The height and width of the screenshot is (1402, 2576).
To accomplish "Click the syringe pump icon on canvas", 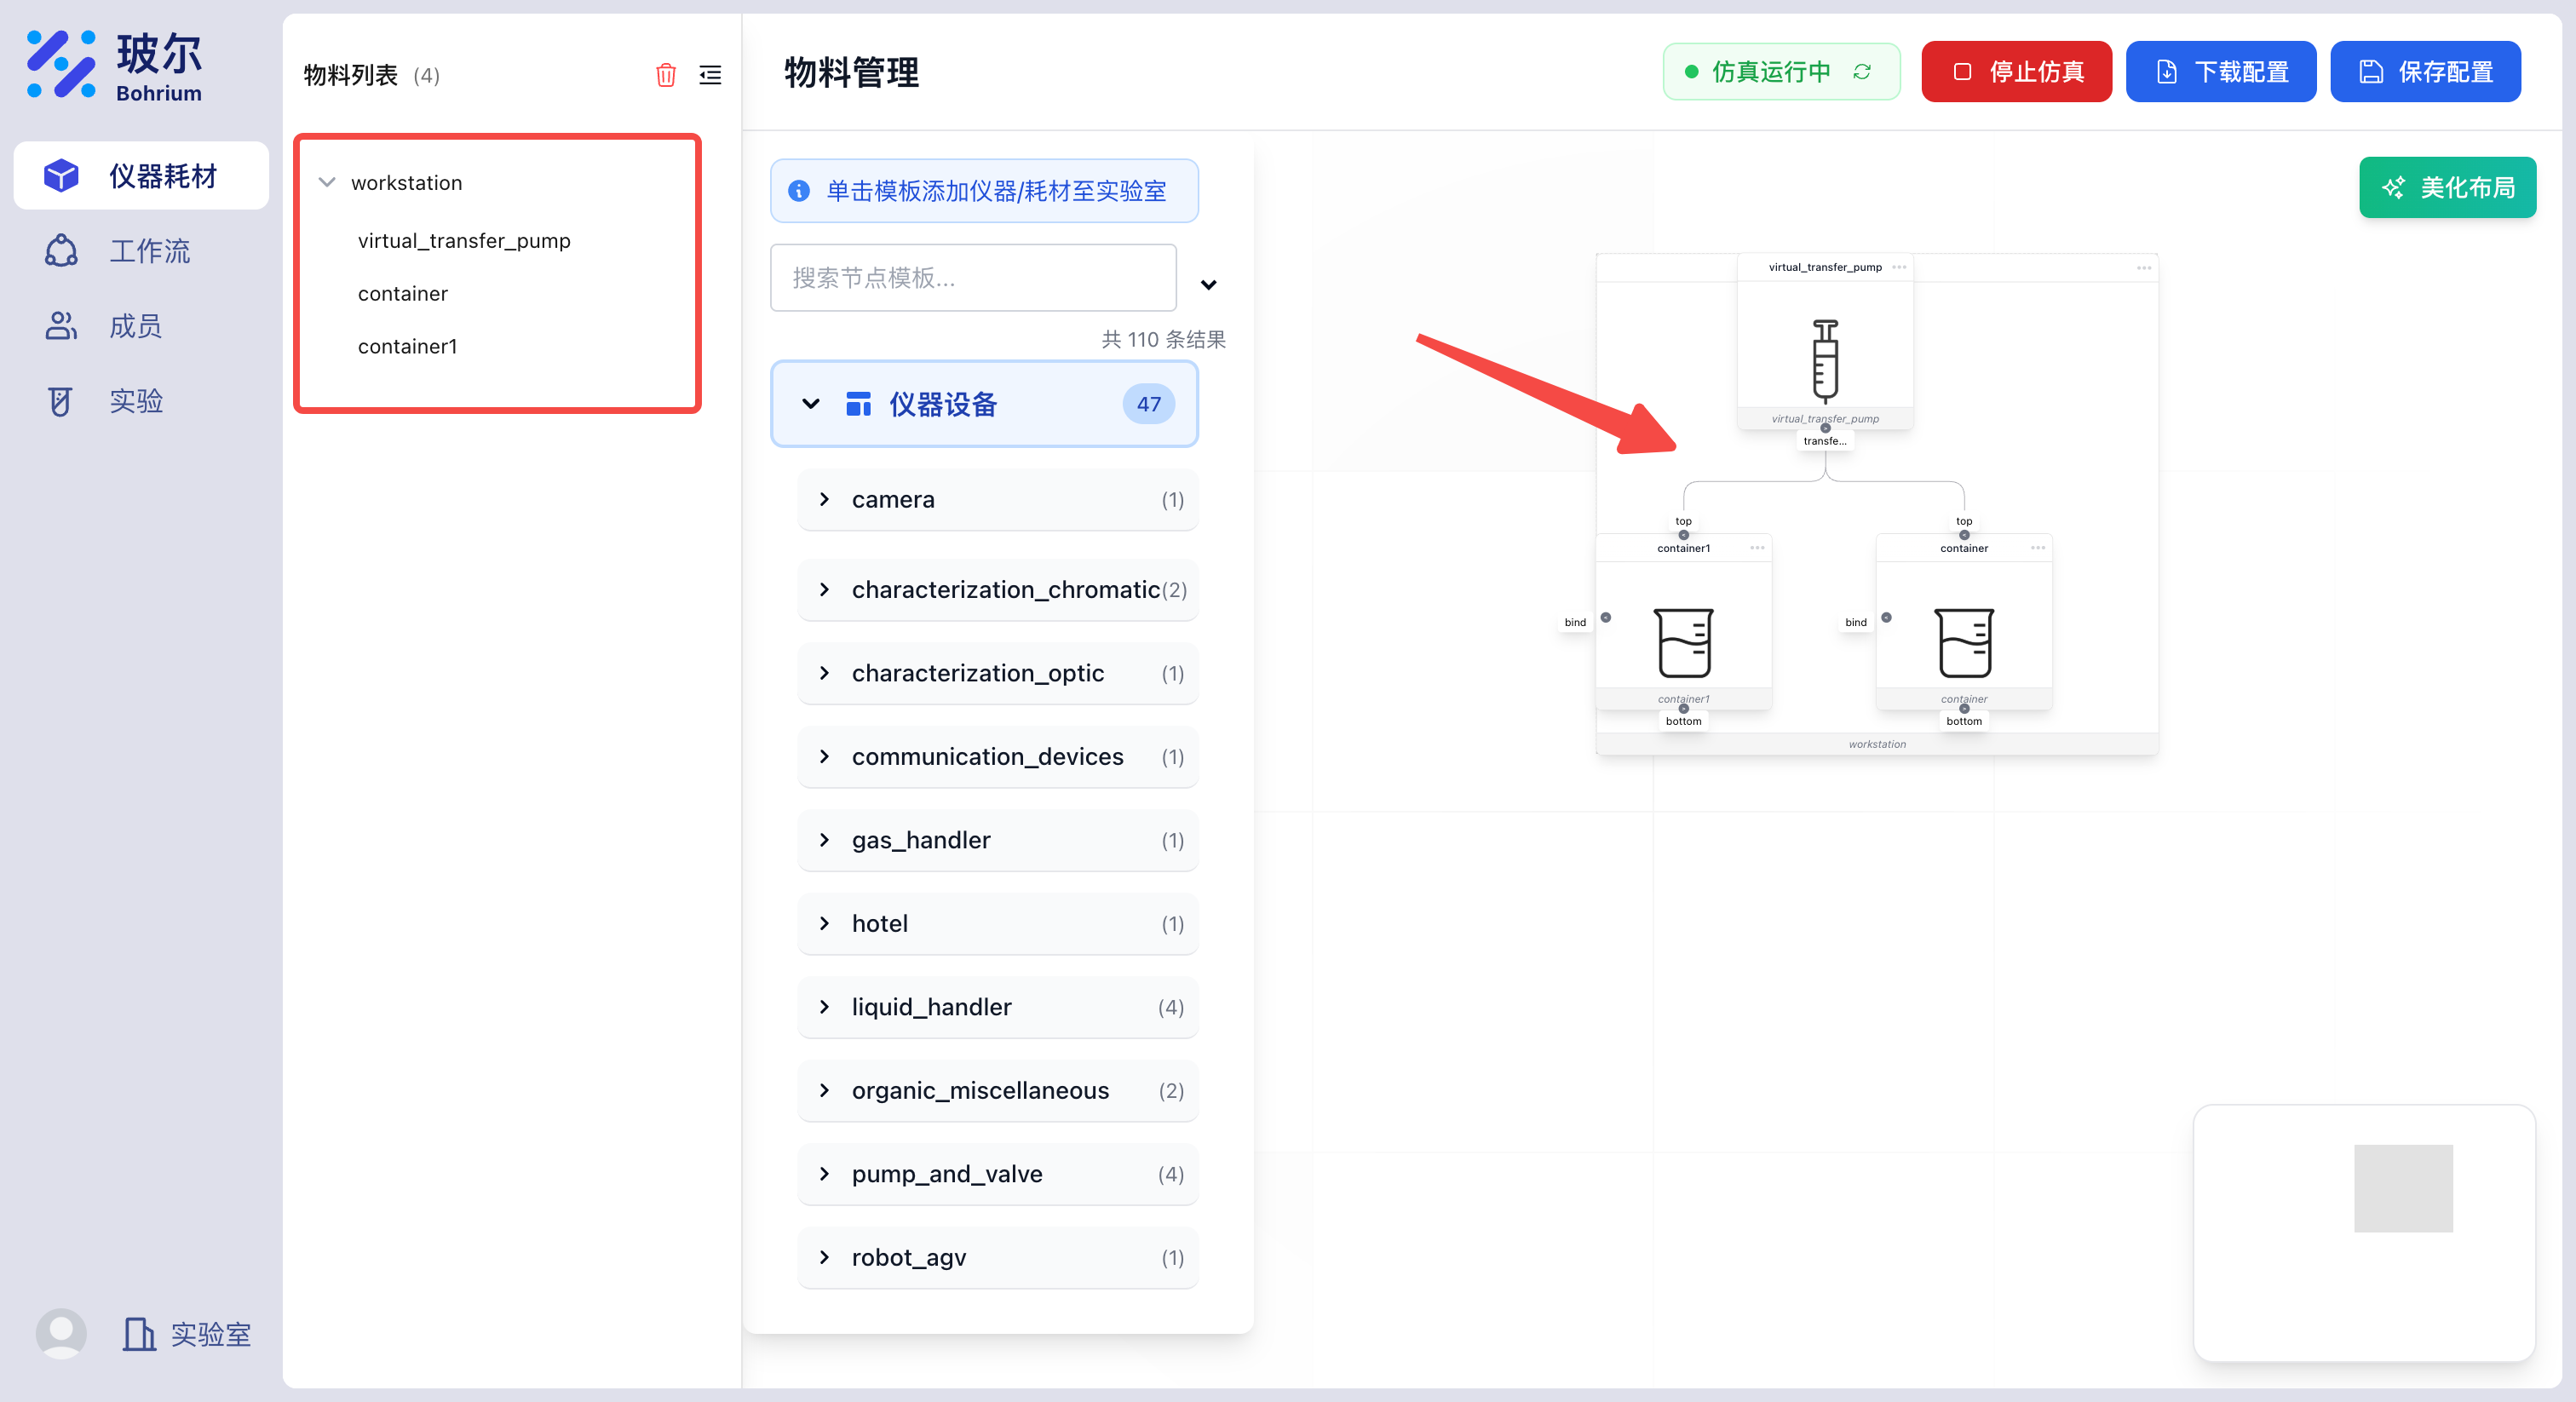I will tap(1825, 360).
